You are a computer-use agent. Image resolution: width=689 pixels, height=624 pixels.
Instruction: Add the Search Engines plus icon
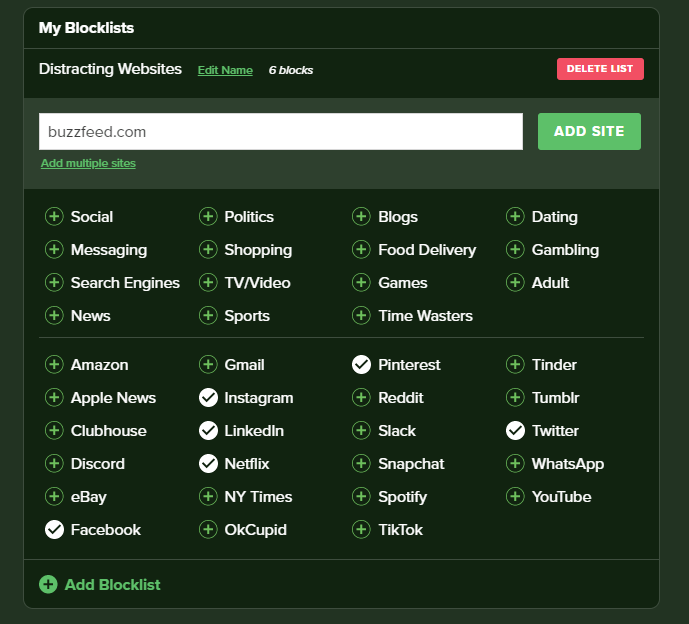click(x=54, y=283)
